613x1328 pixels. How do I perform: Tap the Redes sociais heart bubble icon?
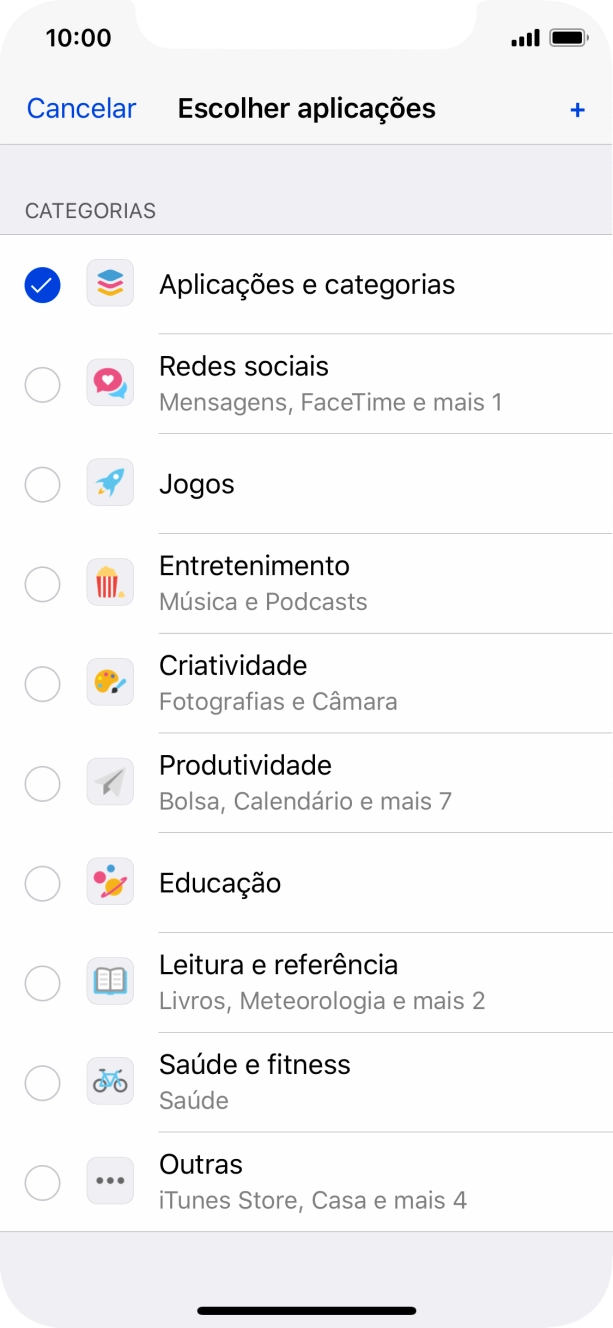(x=110, y=383)
